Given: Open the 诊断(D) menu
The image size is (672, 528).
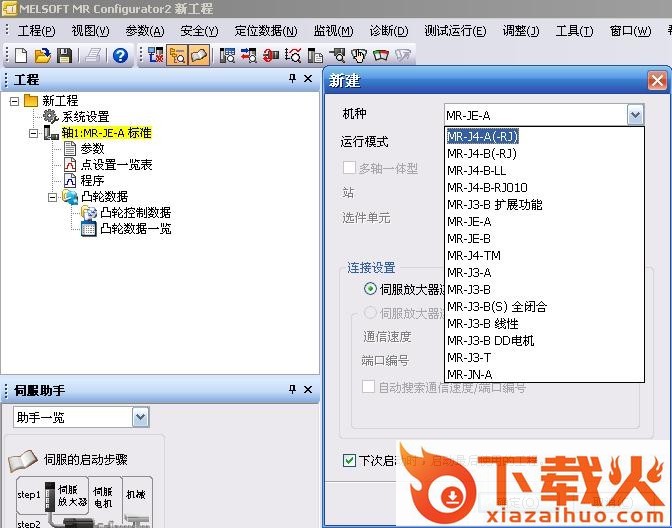Looking at the screenshot, I should pos(388,31).
